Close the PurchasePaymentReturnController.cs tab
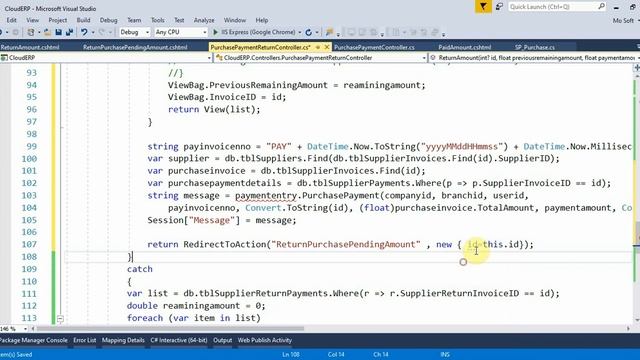 [327, 47]
